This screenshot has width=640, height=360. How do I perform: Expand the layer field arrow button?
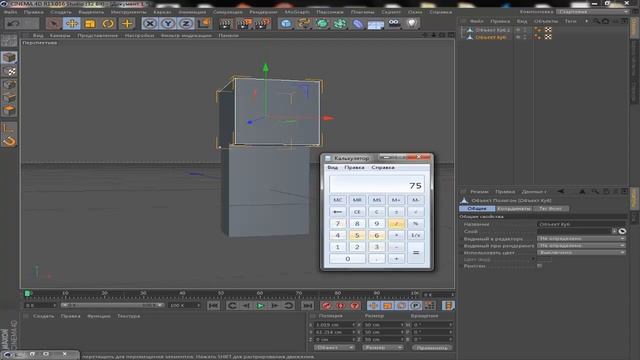tap(614, 231)
